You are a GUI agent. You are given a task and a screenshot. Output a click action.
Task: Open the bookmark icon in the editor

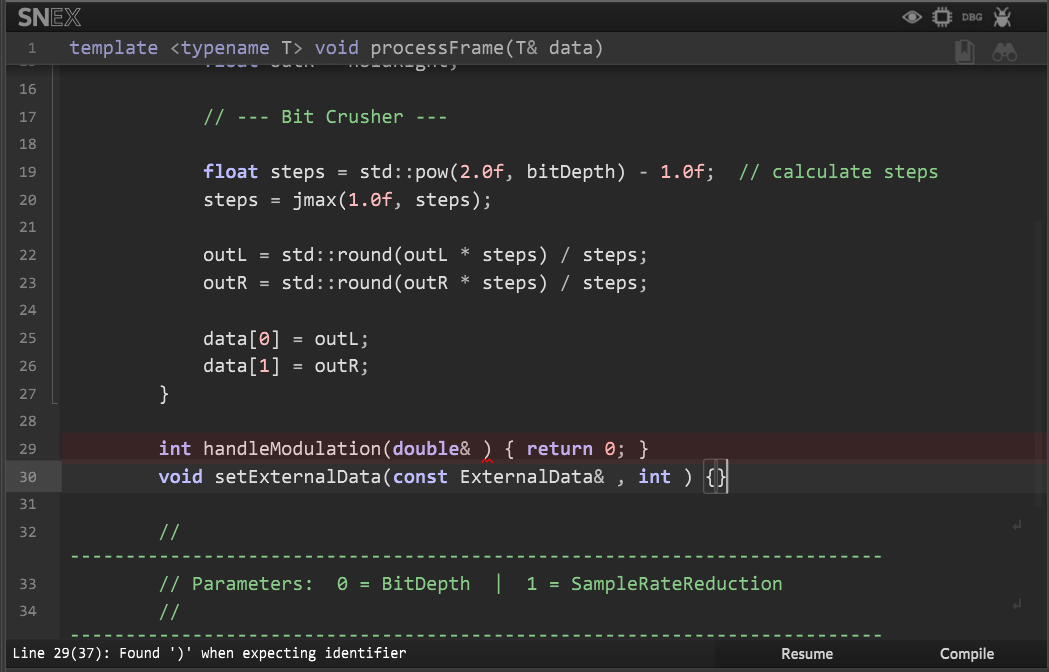coord(964,52)
